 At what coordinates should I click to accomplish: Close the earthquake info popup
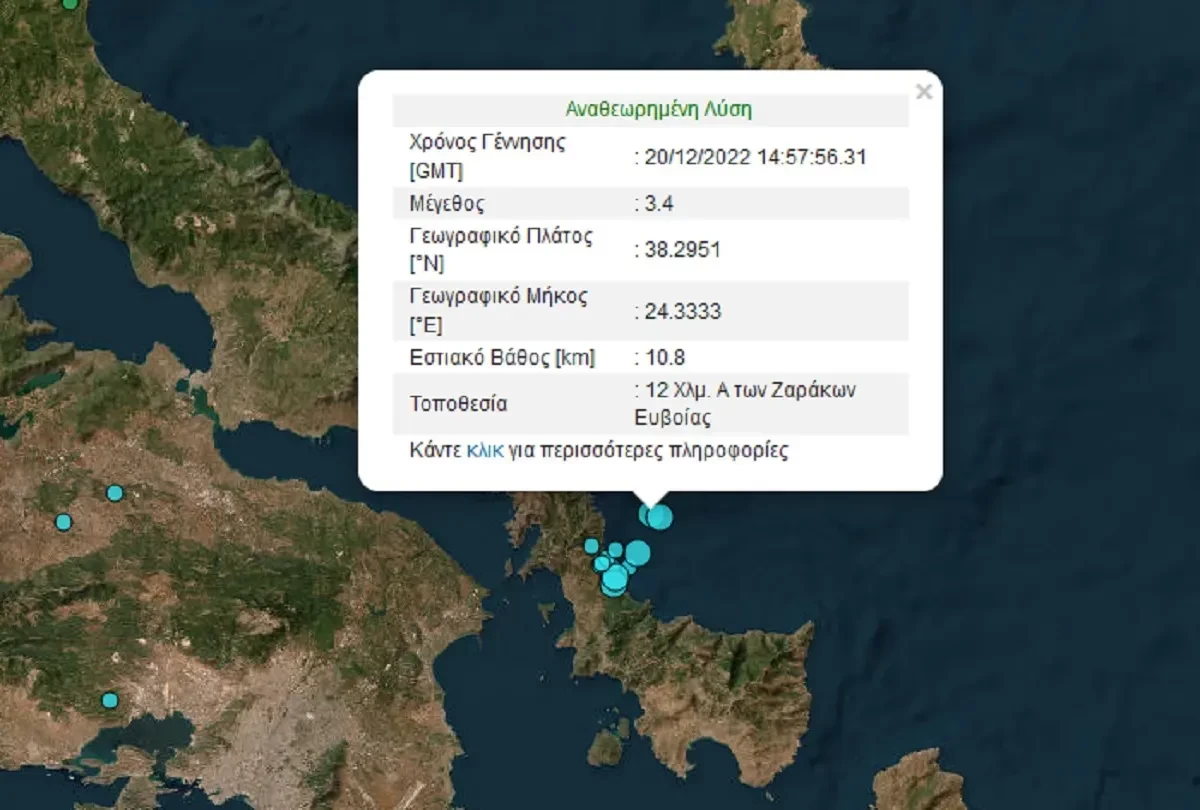pyautogui.click(x=924, y=92)
